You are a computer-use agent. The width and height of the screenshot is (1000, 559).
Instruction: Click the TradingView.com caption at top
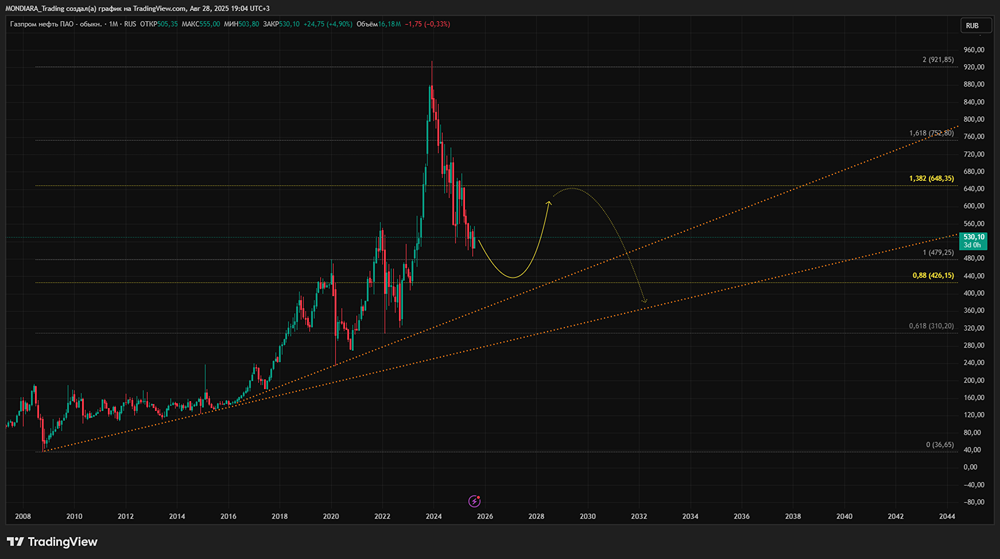[x=159, y=8]
